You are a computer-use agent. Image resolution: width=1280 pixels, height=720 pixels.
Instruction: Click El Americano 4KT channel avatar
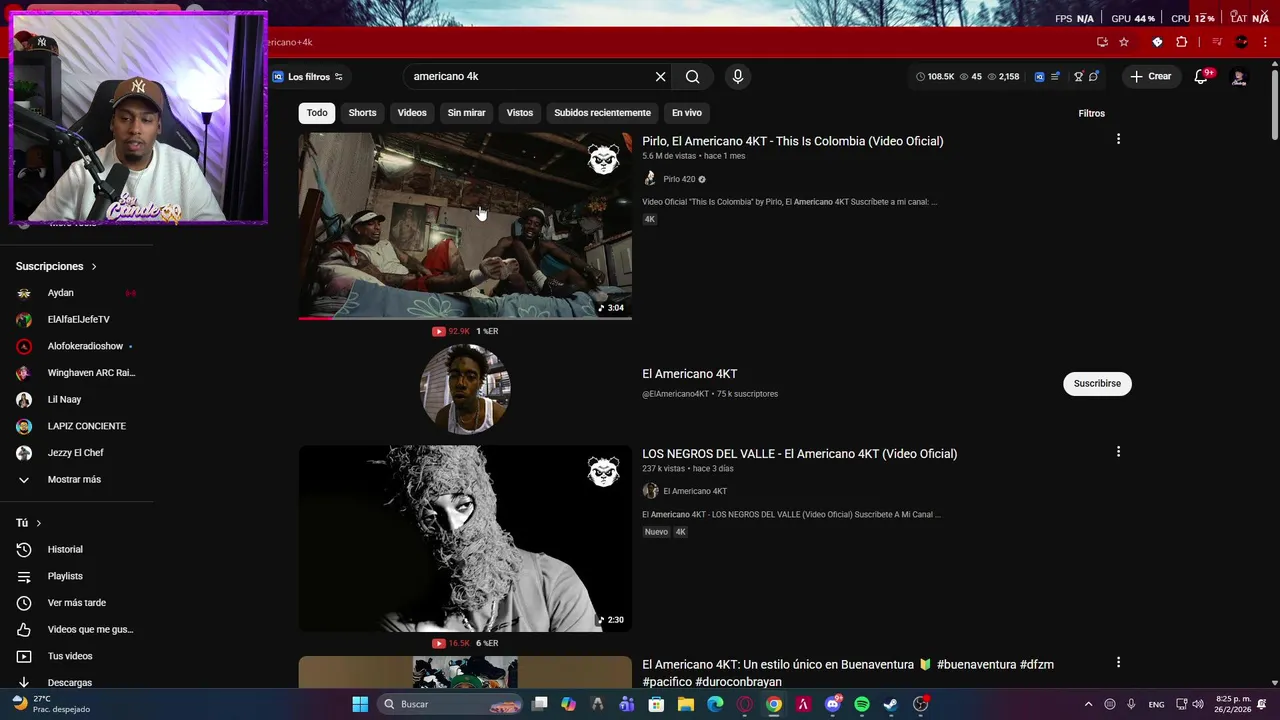click(x=465, y=388)
